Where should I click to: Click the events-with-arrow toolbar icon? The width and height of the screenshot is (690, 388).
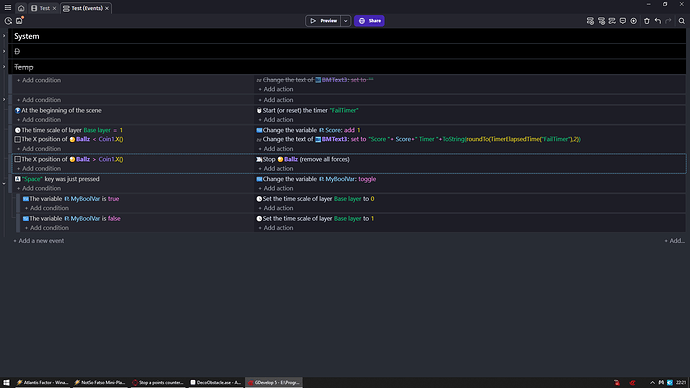click(612, 21)
